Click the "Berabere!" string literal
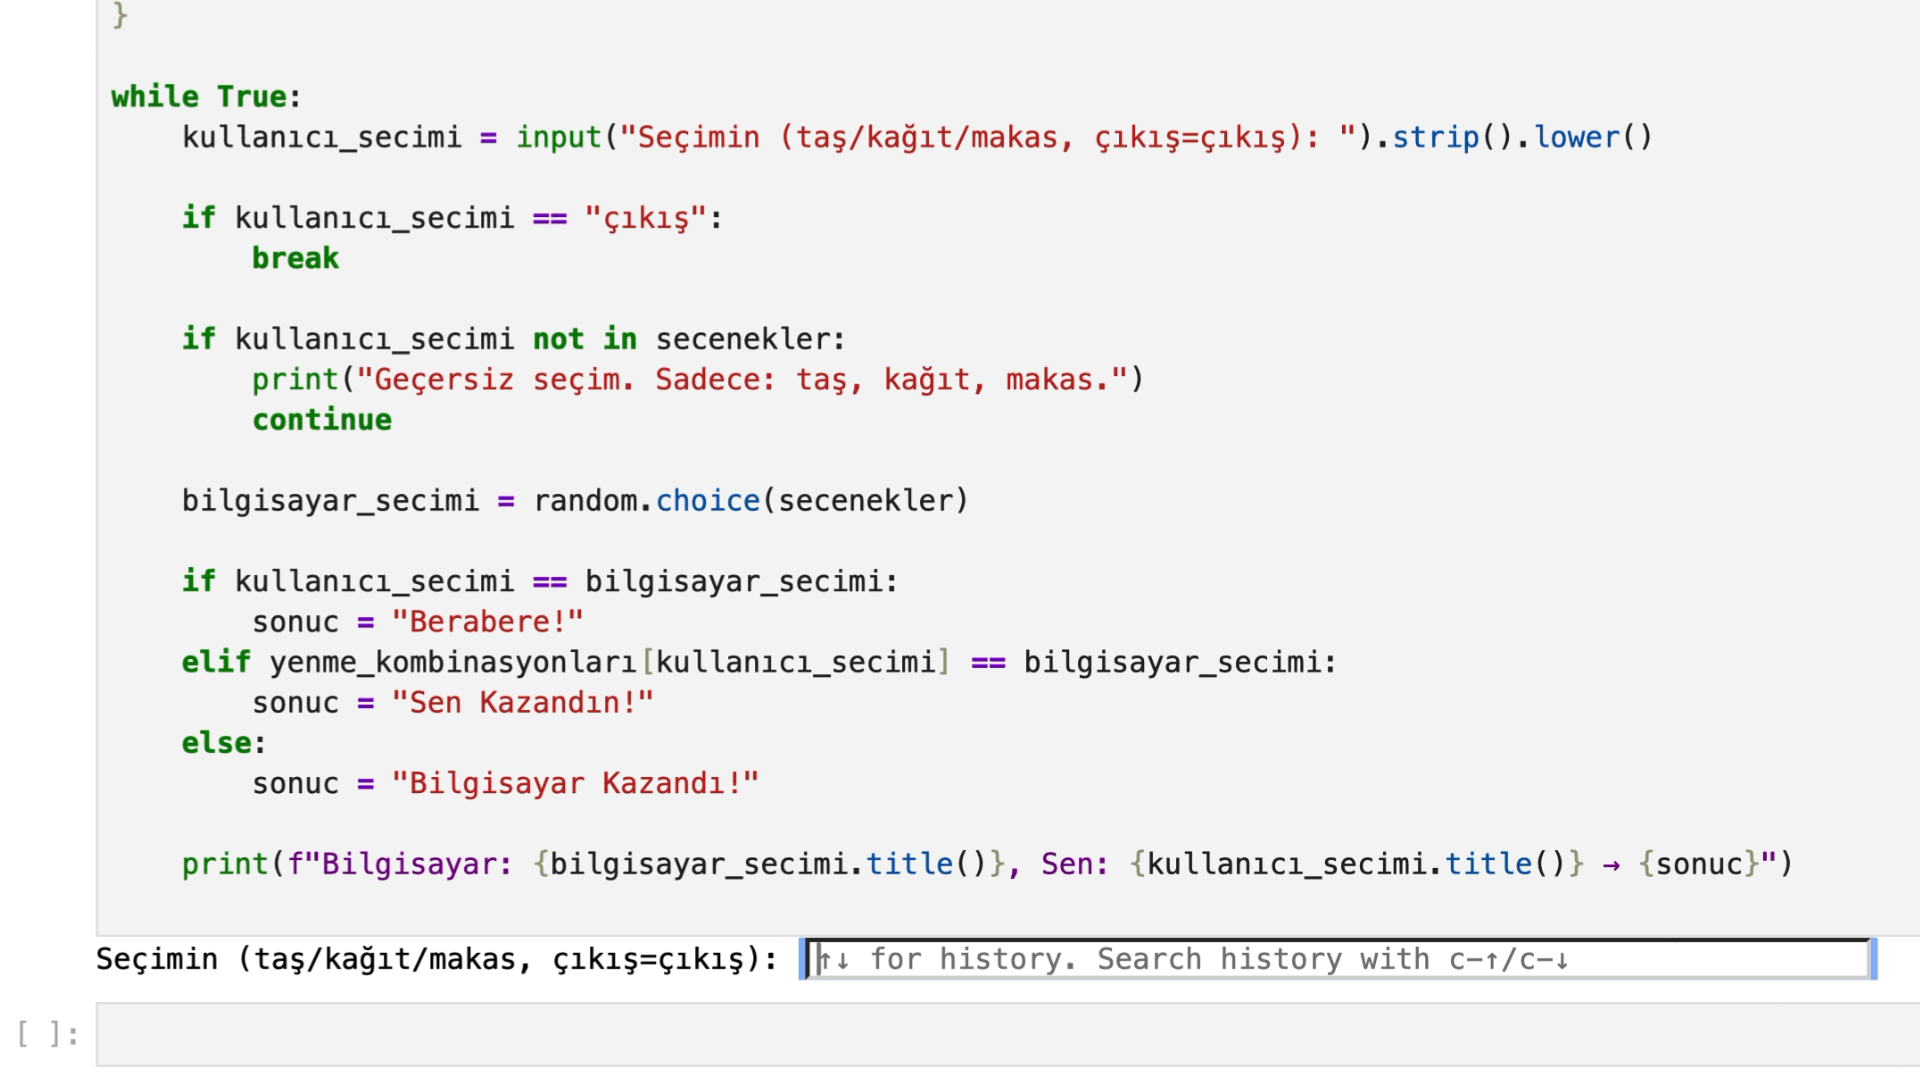Viewport: 1920px width, 1080px height. [487, 622]
